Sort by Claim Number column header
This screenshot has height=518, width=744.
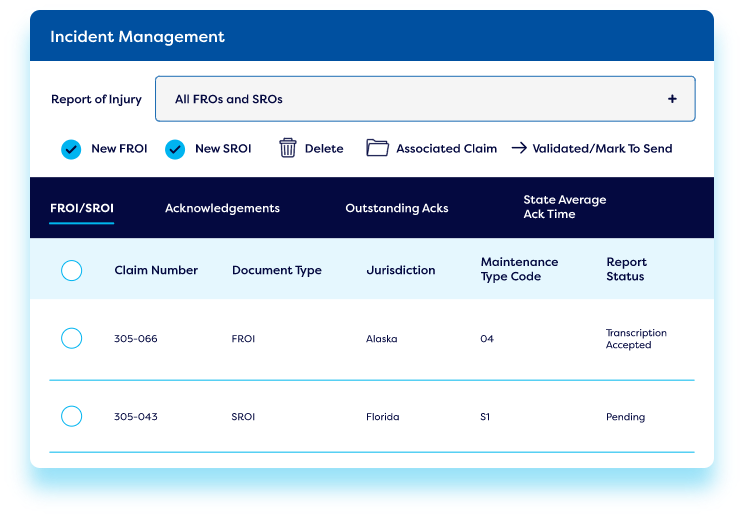pos(156,270)
